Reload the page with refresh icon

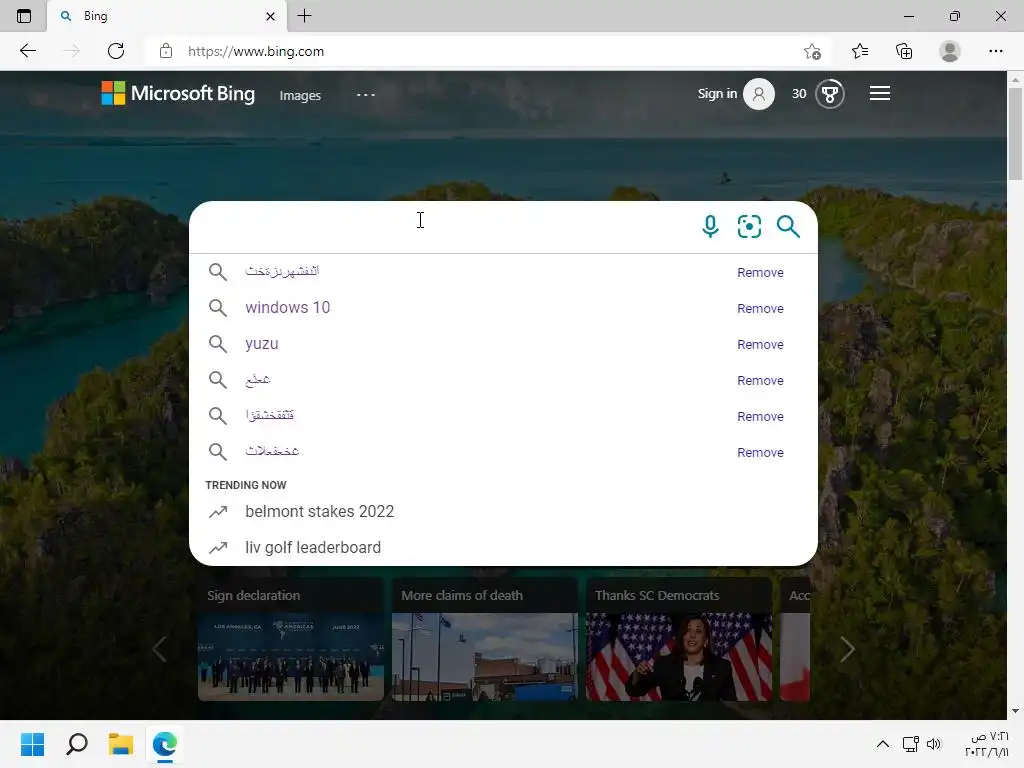click(x=116, y=51)
